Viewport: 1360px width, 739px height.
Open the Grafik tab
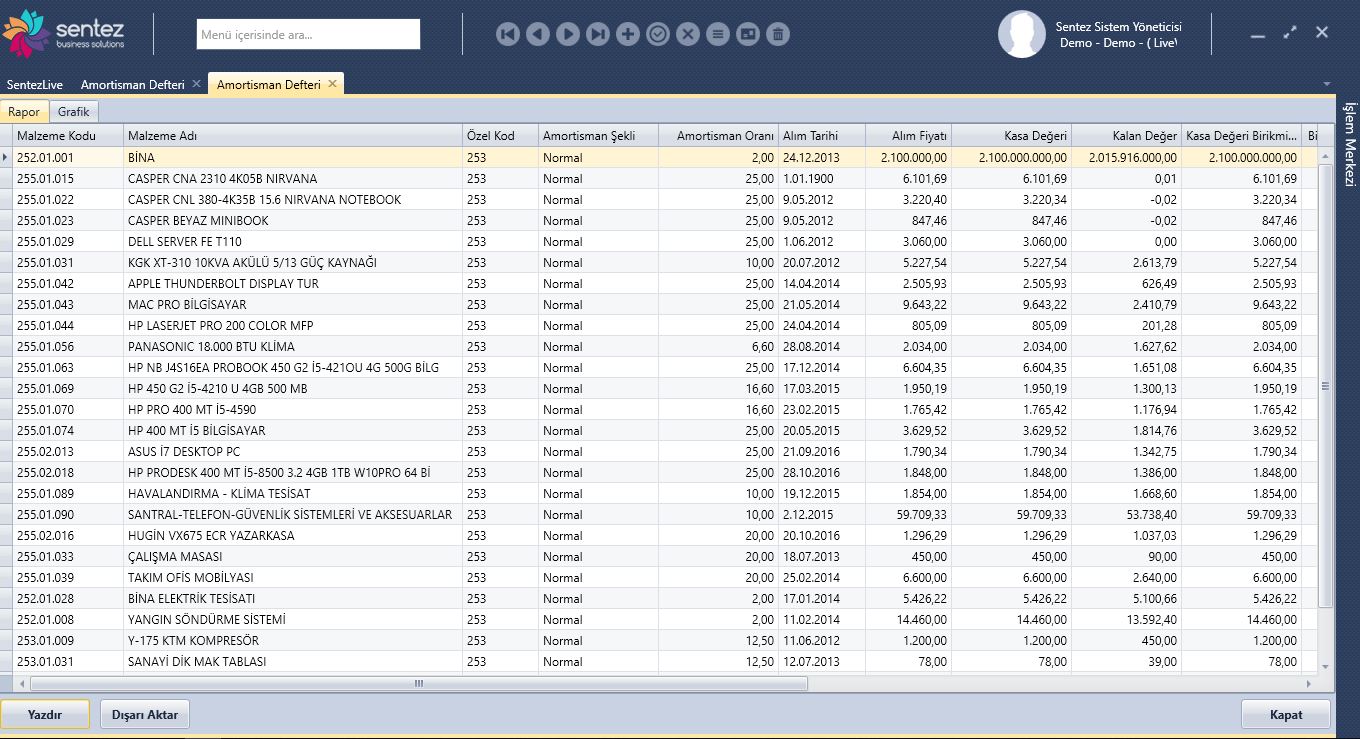coord(73,112)
